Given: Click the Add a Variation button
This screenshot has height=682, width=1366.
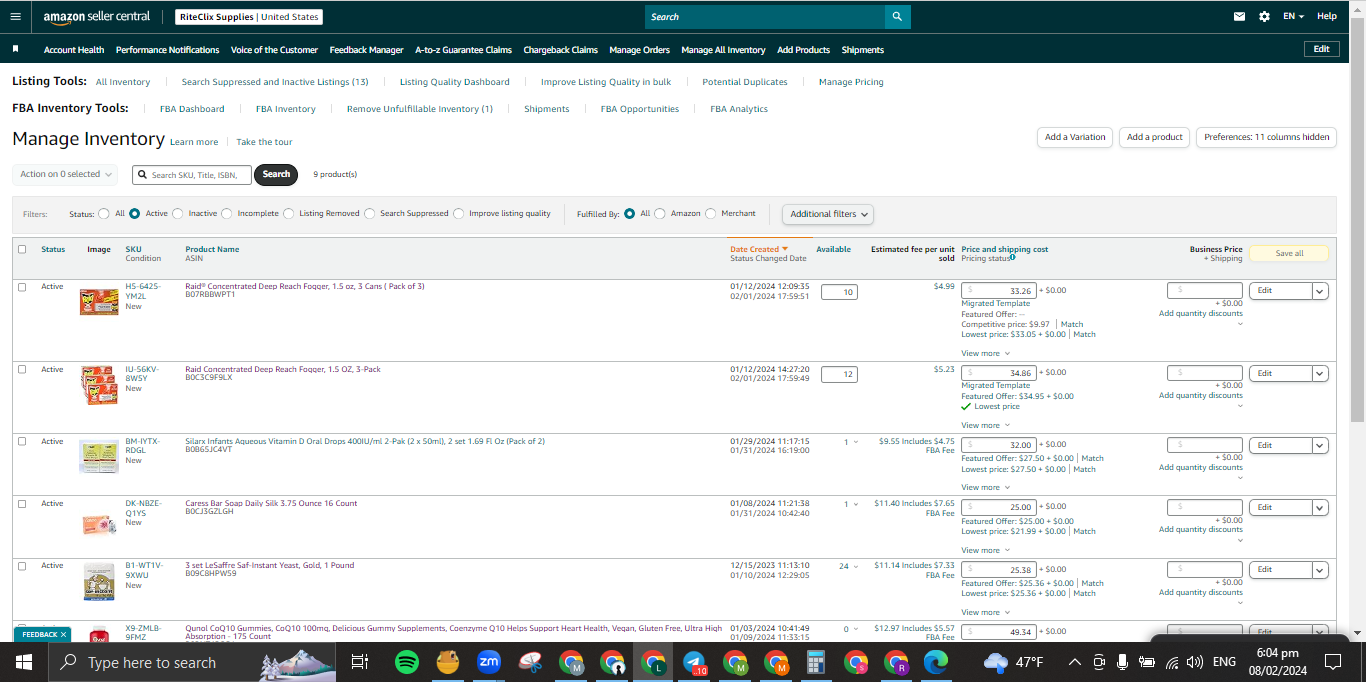Looking at the screenshot, I should (x=1075, y=137).
